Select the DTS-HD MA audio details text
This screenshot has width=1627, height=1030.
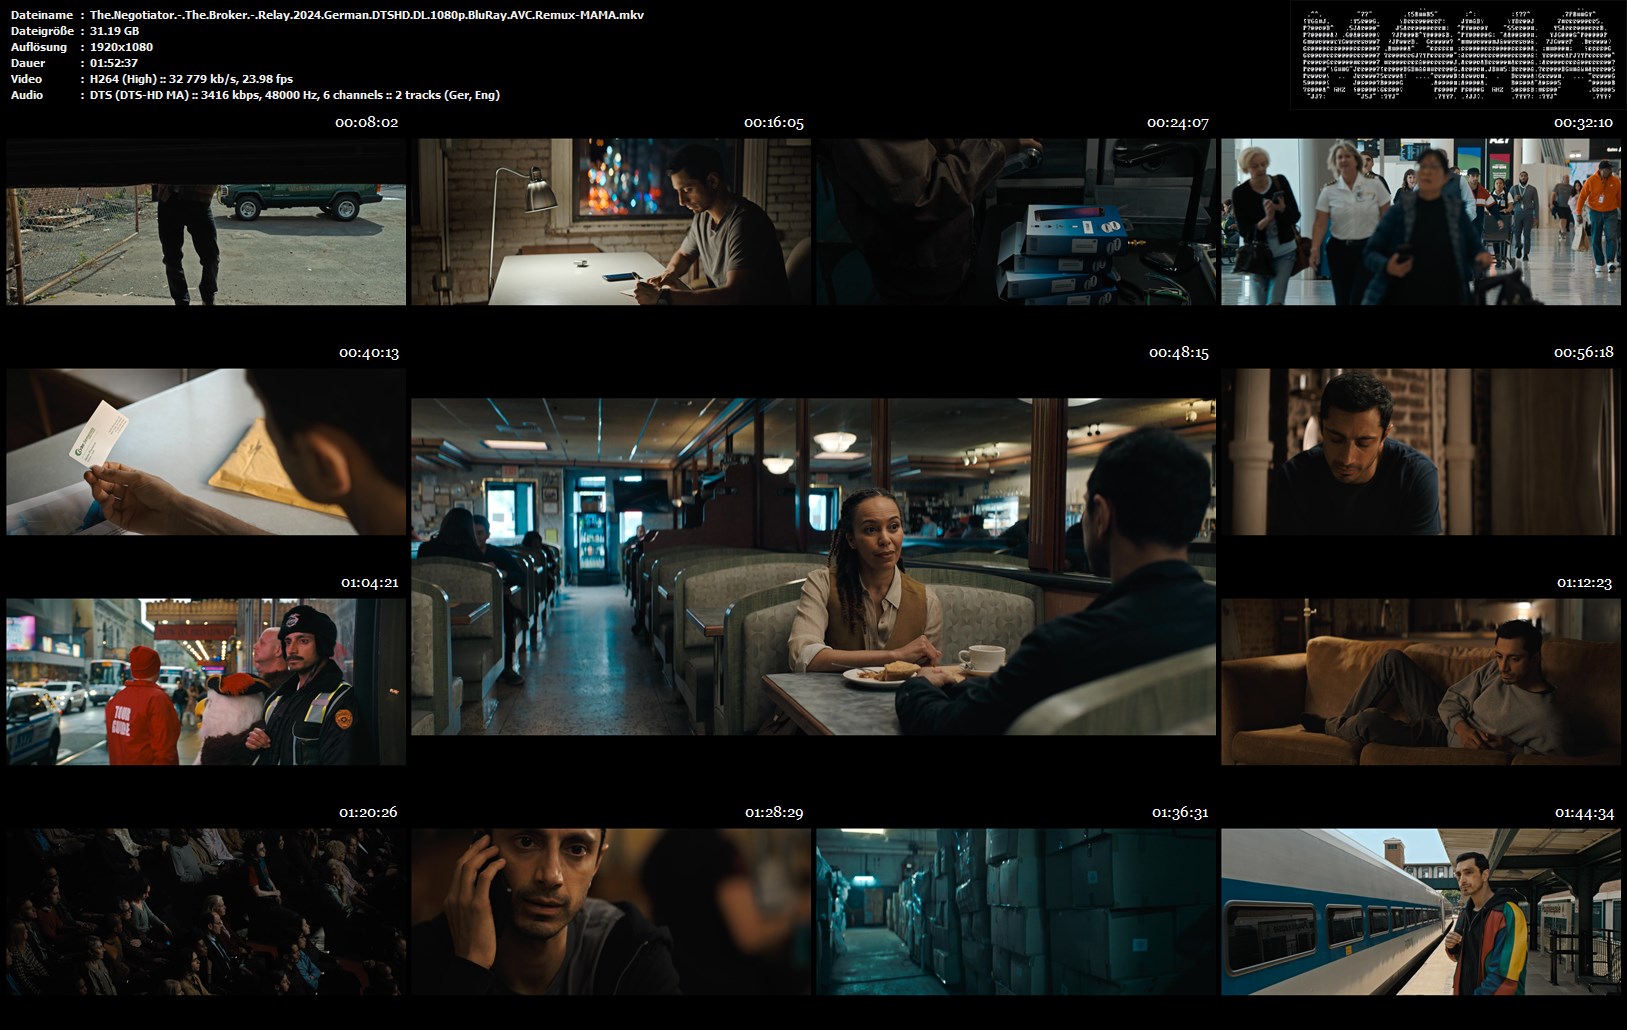[x=295, y=95]
